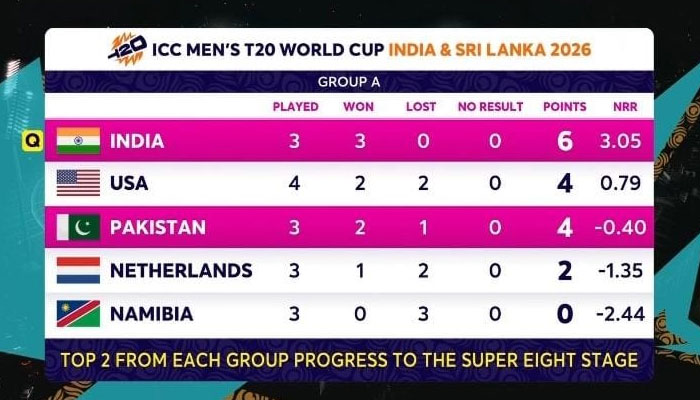This screenshot has height=400, width=700.
Task: Click the POINTS column header
Action: (x=564, y=107)
